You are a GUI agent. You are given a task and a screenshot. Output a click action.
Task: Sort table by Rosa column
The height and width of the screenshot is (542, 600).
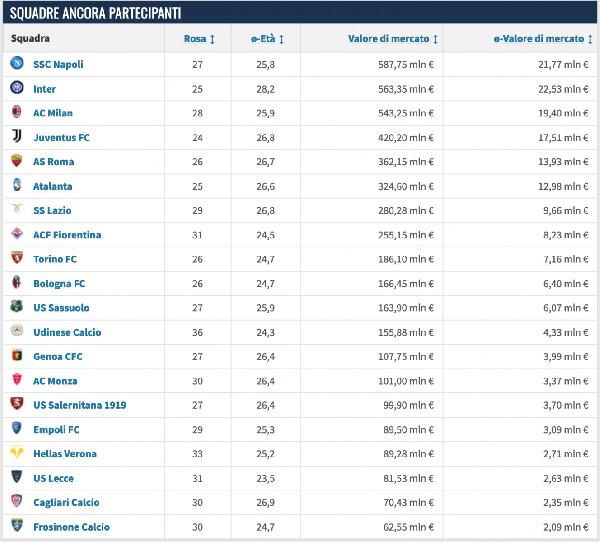pyautogui.click(x=199, y=39)
